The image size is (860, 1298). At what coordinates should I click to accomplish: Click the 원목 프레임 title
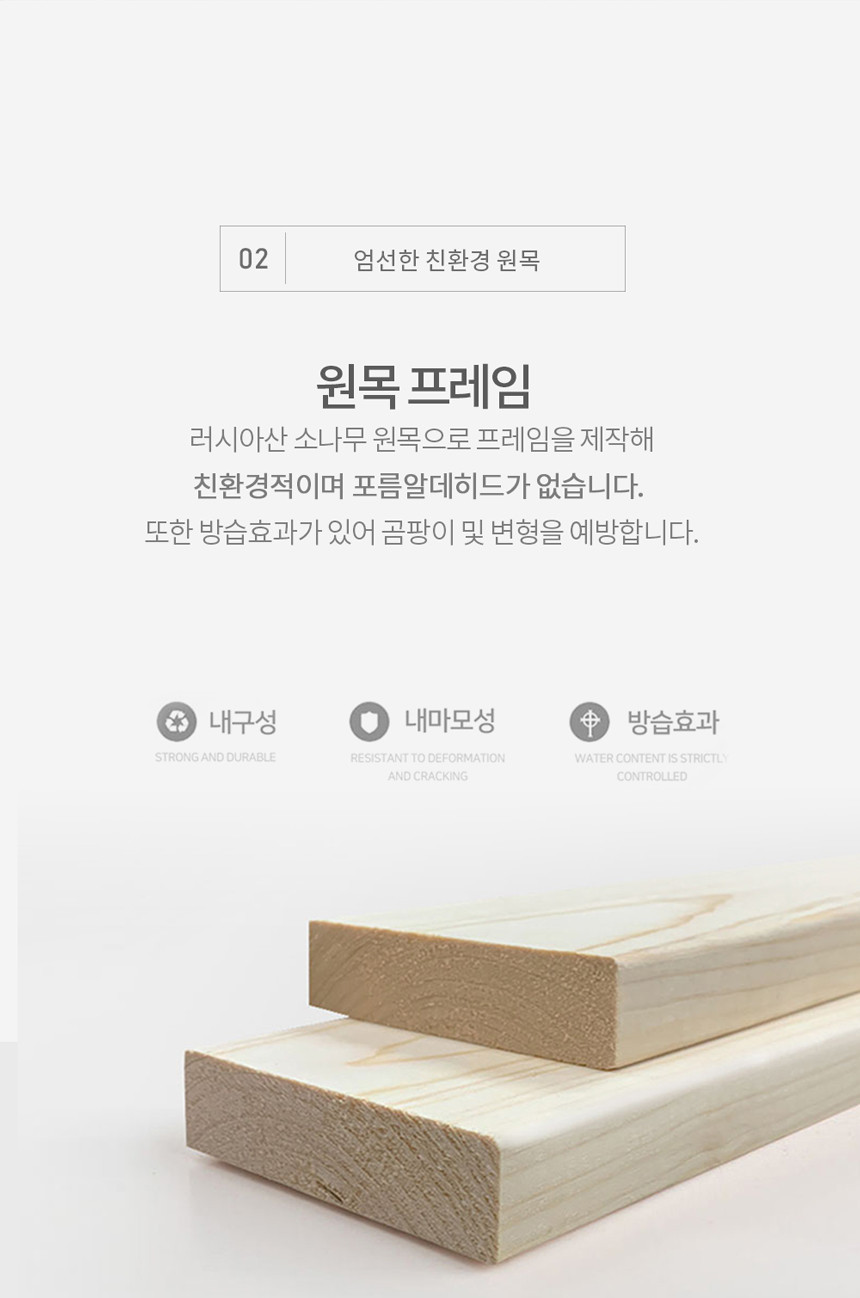[423, 385]
